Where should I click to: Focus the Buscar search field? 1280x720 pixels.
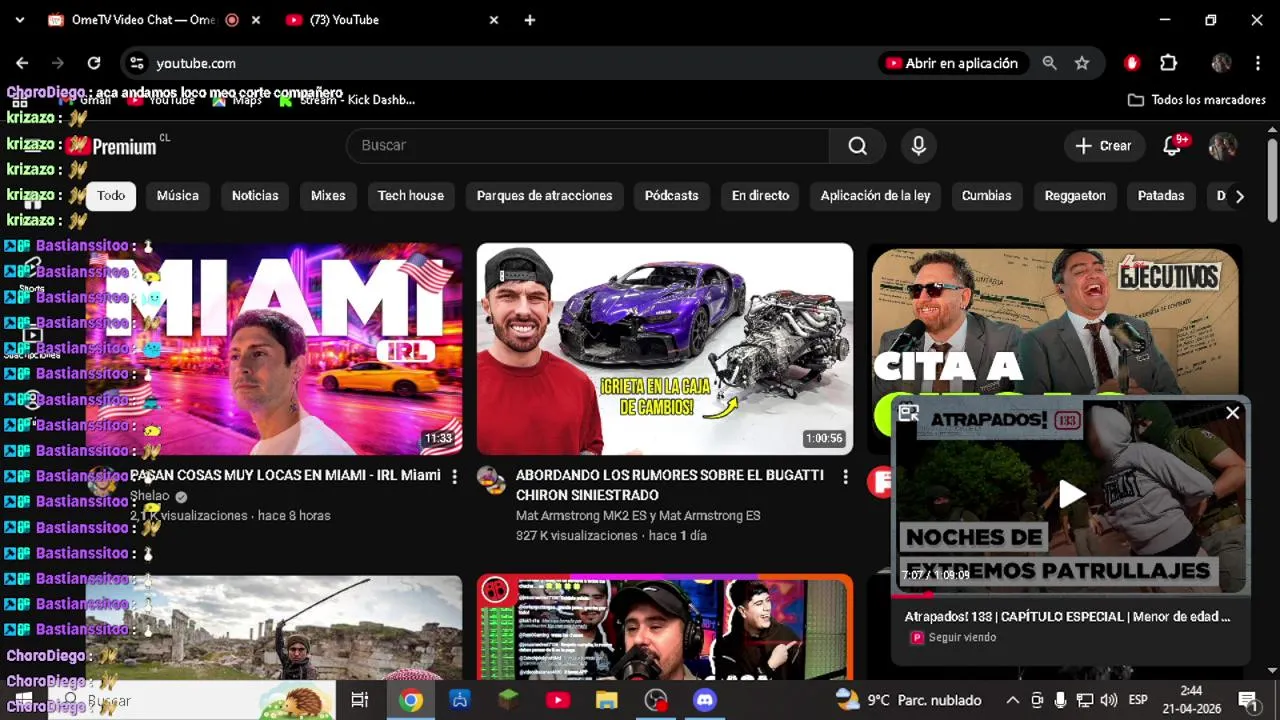pos(588,146)
